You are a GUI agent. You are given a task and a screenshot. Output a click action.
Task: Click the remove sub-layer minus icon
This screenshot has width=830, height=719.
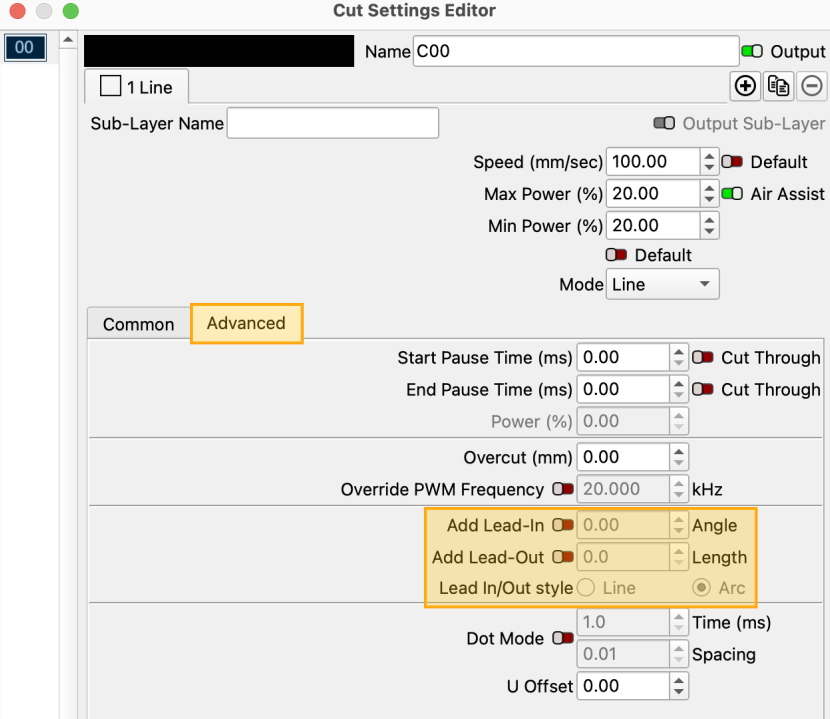pyautogui.click(x=812, y=87)
